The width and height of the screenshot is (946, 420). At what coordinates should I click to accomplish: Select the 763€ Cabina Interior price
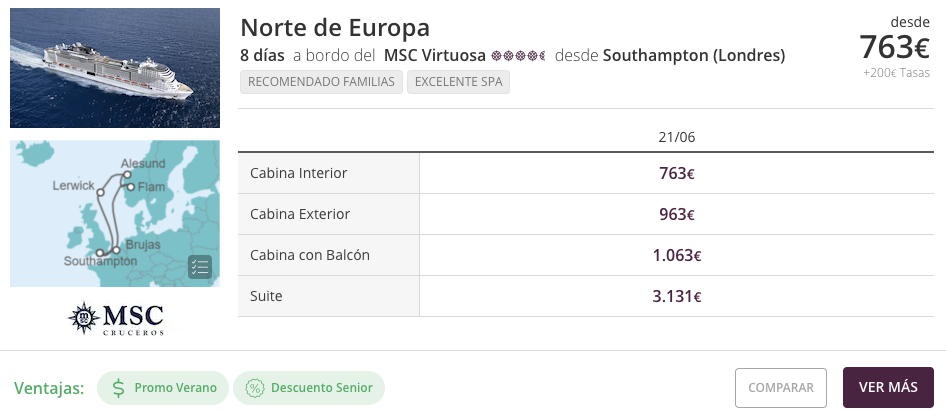point(676,174)
